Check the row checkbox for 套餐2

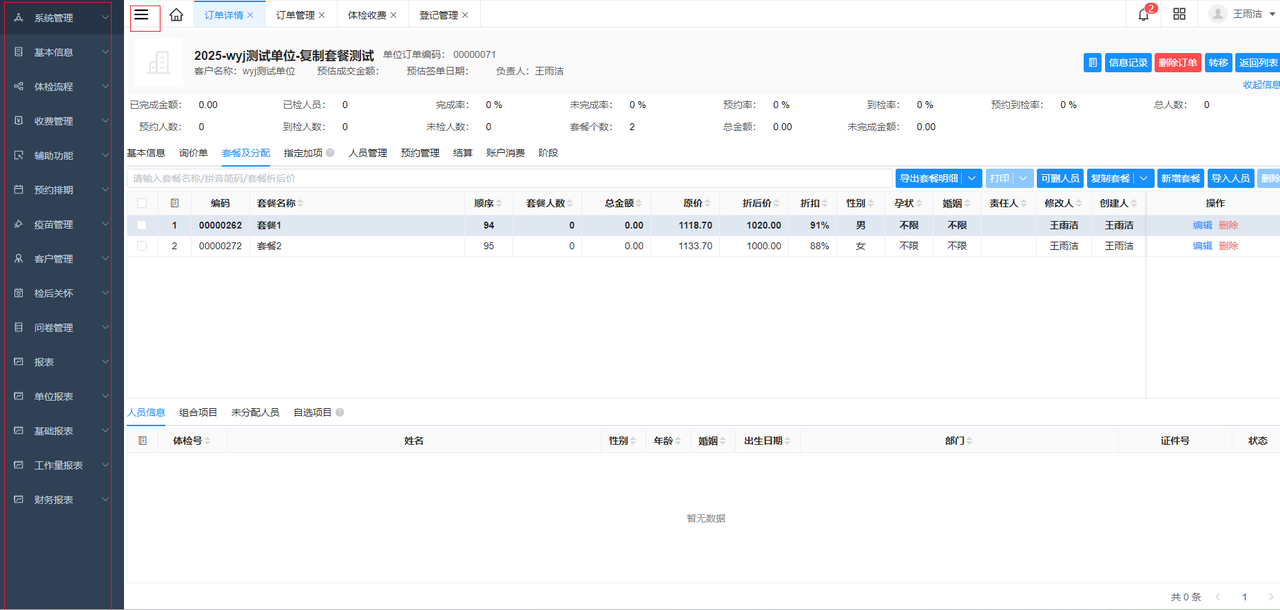click(x=142, y=246)
